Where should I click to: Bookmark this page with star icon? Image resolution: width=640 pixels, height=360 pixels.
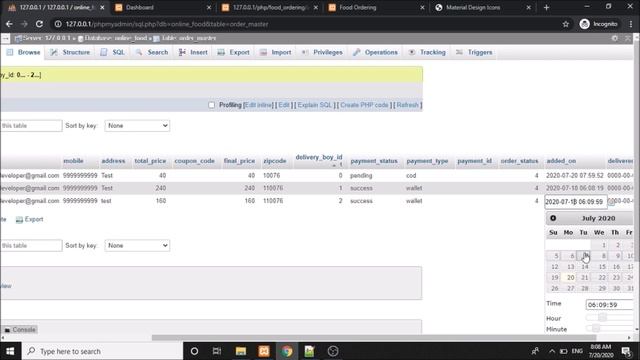click(566, 24)
